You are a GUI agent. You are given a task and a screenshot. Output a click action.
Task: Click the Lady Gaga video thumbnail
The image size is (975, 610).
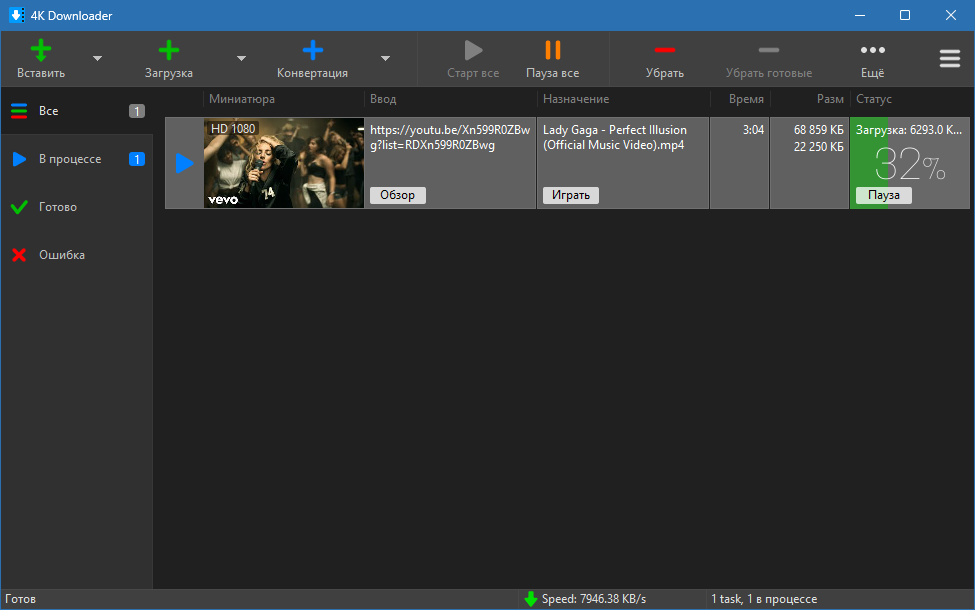(x=284, y=163)
